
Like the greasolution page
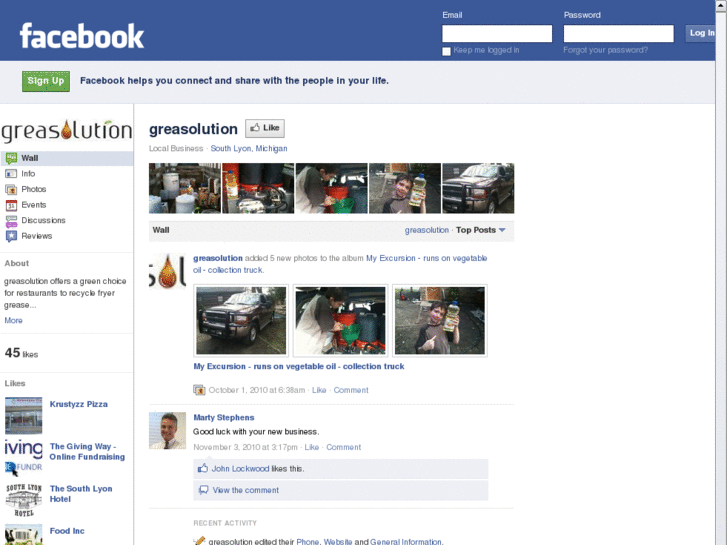(x=265, y=128)
